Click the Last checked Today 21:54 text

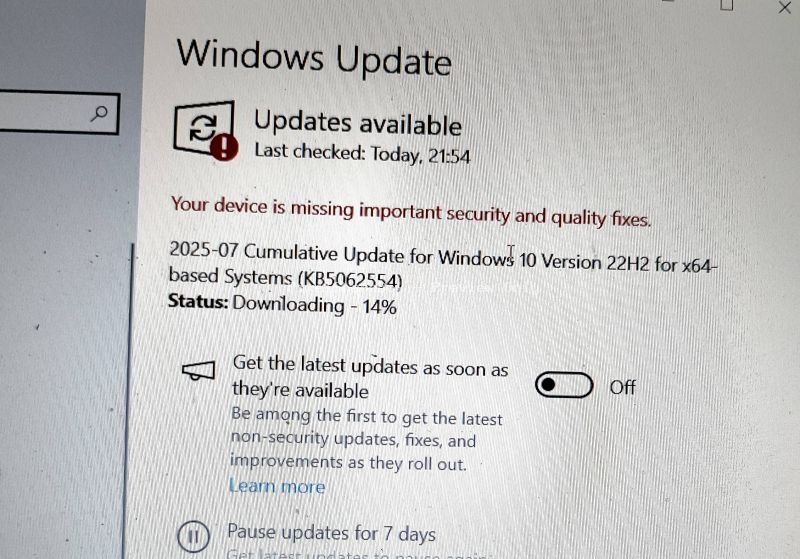point(362,154)
